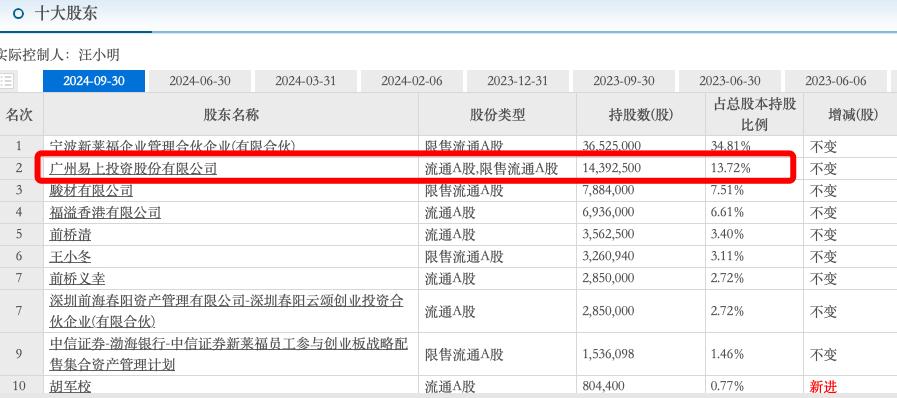Click 不变 in the 广州易上投资 row
897x398 pixels.
click(823, 169)
